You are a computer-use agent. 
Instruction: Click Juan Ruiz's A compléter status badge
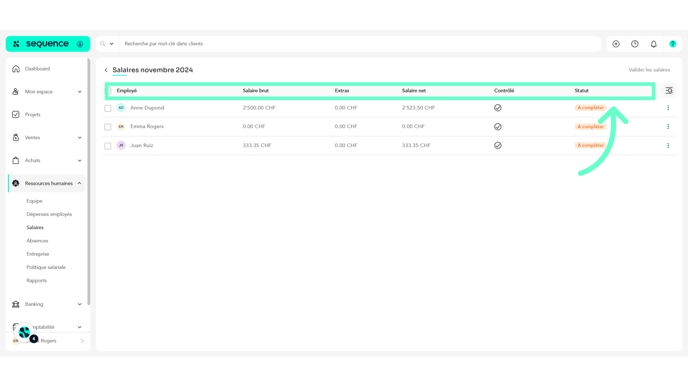click(591, 145)
